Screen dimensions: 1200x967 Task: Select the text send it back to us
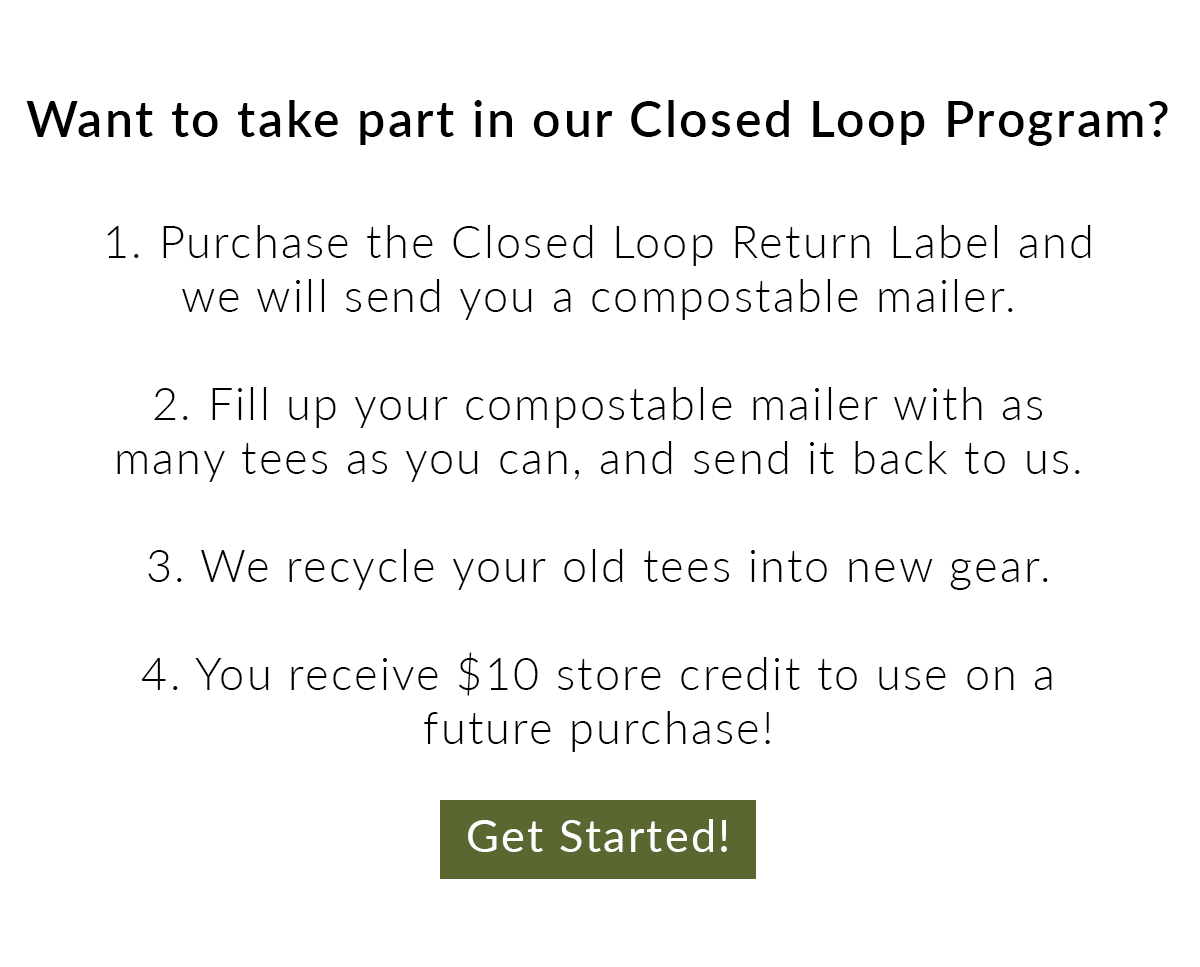tap(890, 458)
